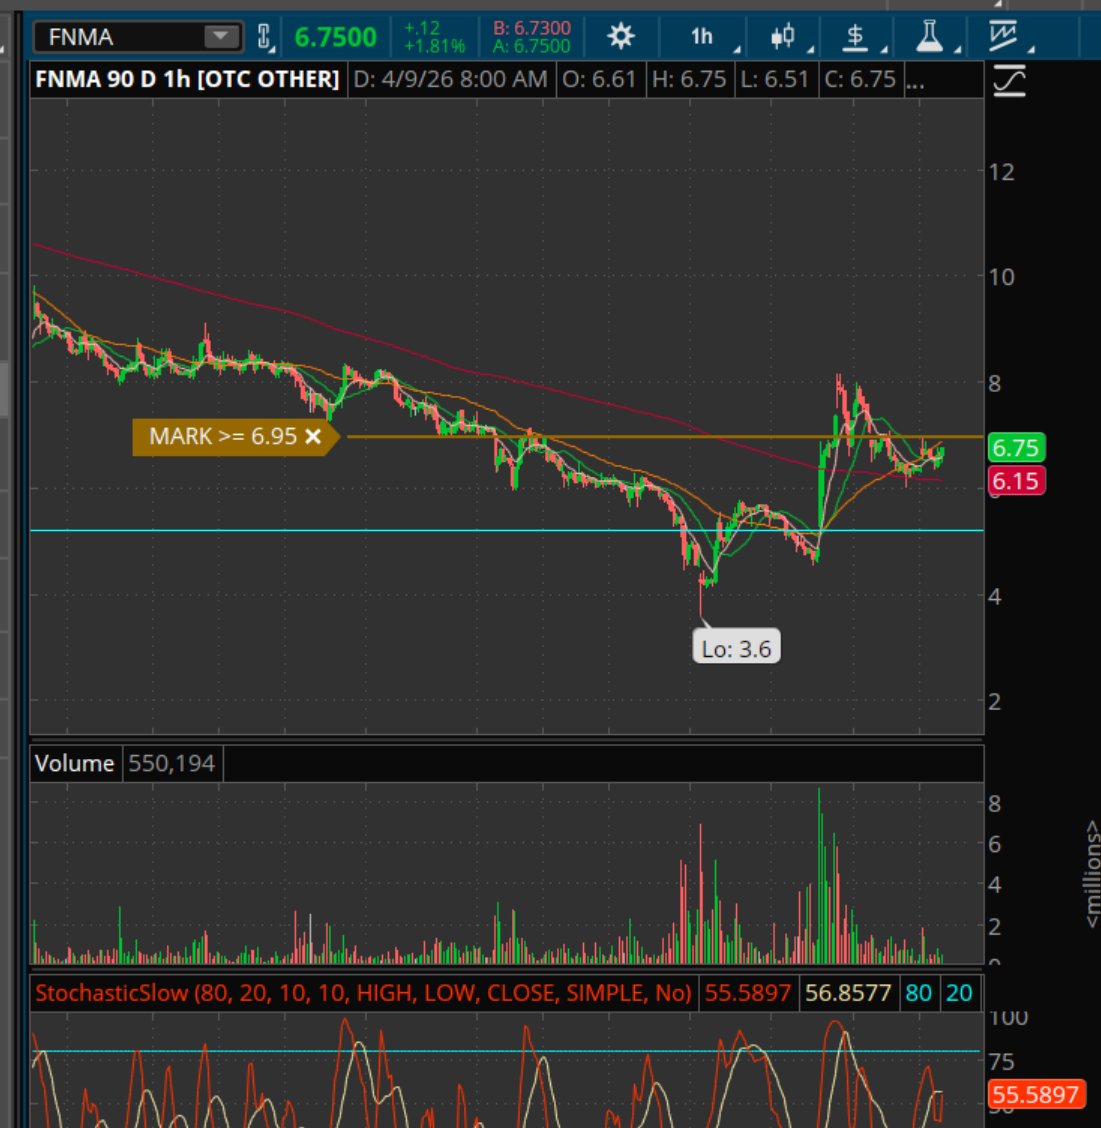Click the date readout D: 4/9/26 8:00 AM
Image resolution: width=1101 pixels, height=1128 pixels.
[x=450, y=79]
